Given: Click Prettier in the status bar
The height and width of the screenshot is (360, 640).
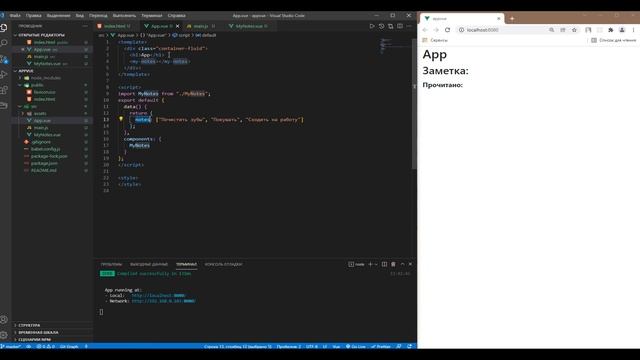Looking at the screenshot, I should coord(381,347).
